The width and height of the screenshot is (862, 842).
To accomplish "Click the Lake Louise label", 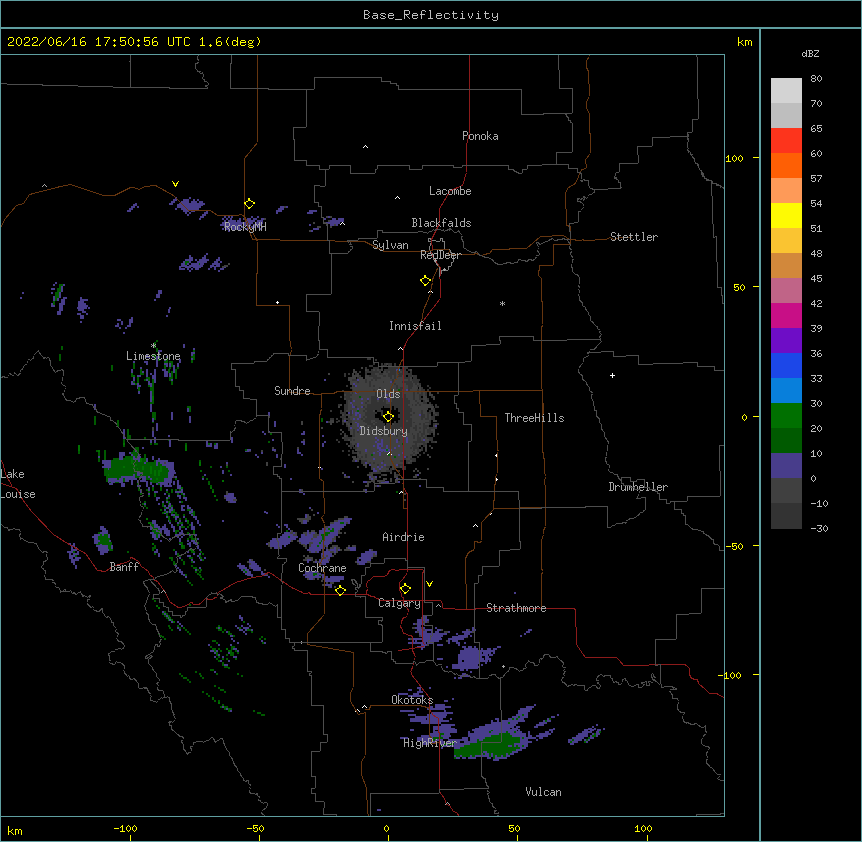I will point(18,484).
